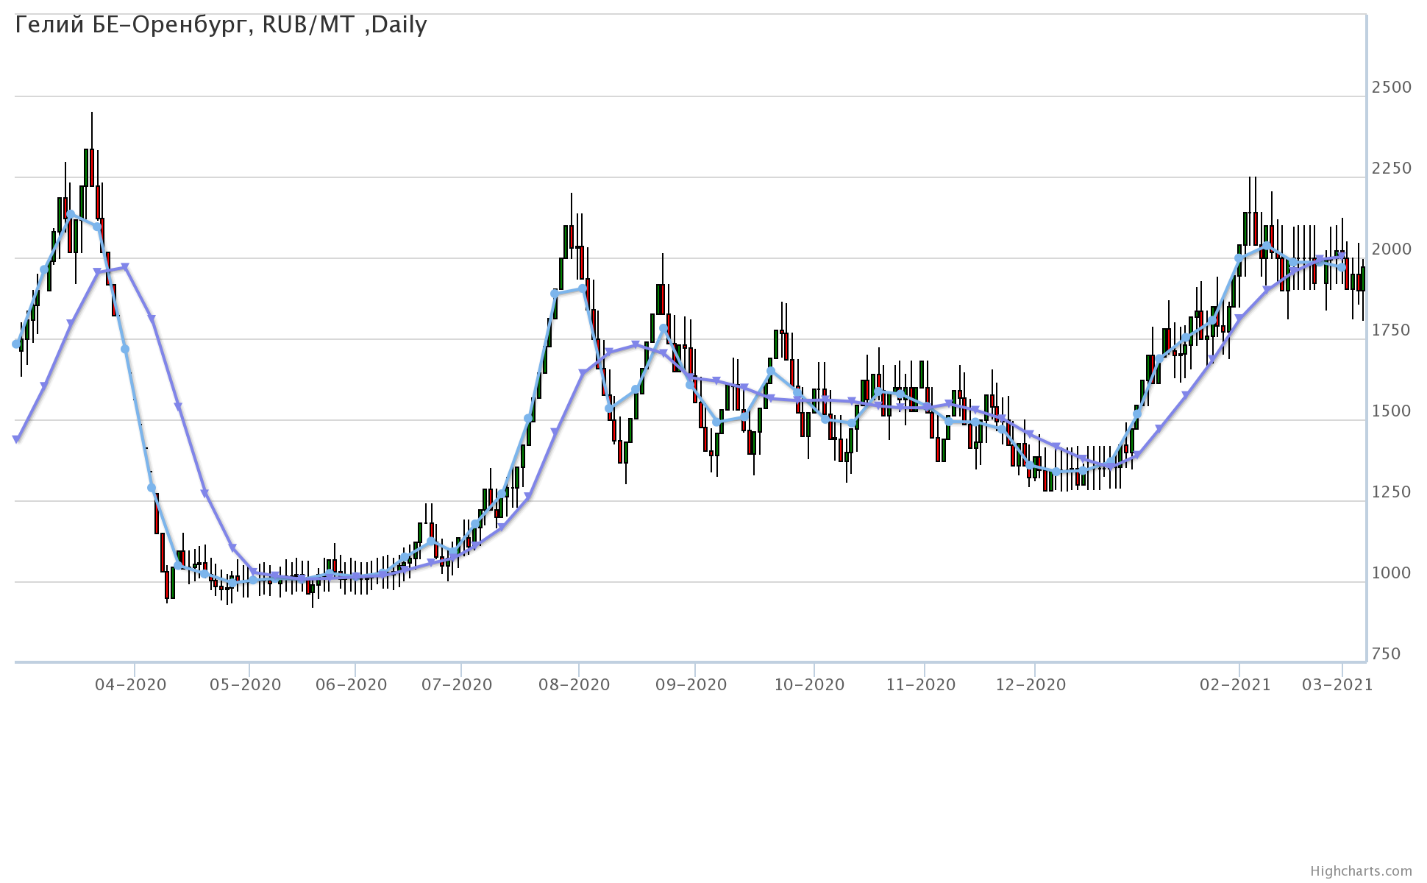Screen dimensions: 1427x883
Task: Click the first purple triangle marker at left edge
Action: (x=16, y=439)
